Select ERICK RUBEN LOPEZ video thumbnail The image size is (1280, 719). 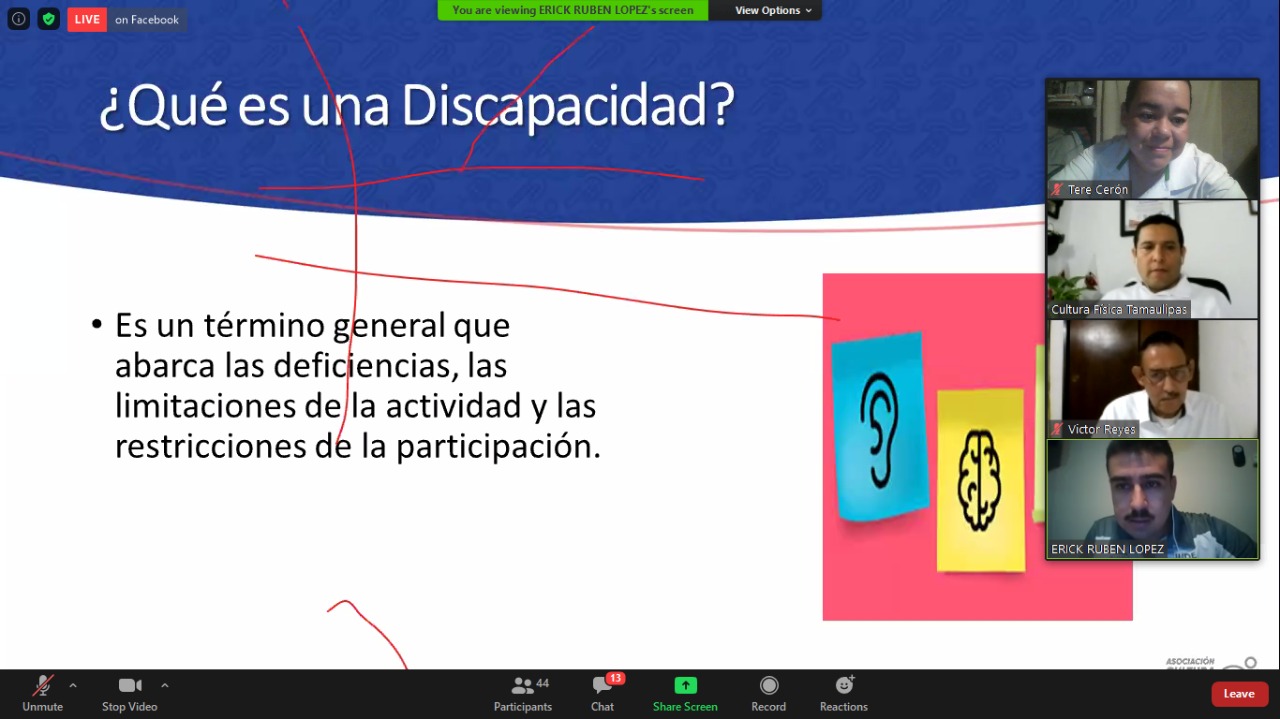coord(1152,498)
